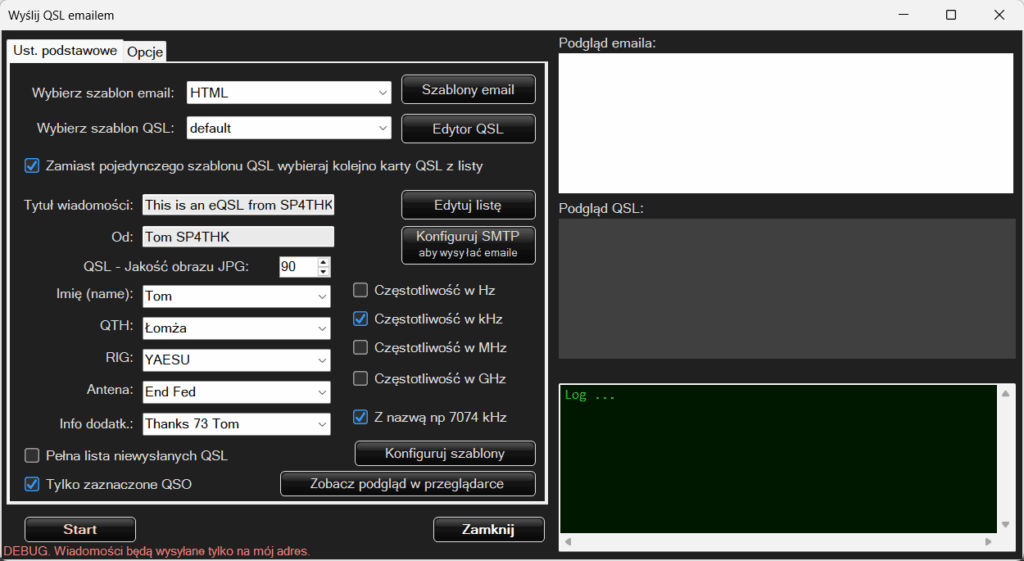Expand the Antena dropdown showing End Fed
This screenshot has height=561, width=1024.
pos(236,392)
